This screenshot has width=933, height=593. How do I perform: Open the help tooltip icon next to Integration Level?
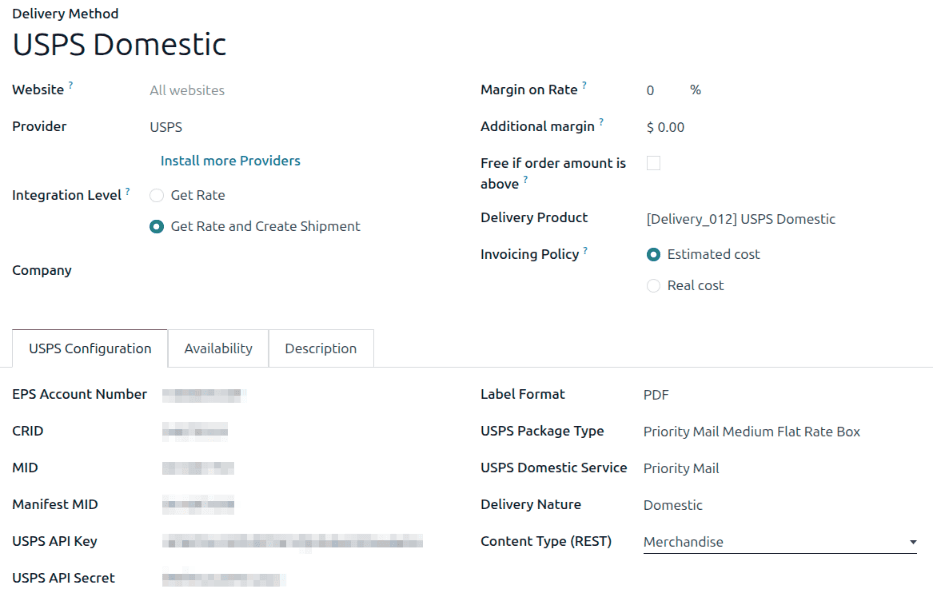[127, 191]
